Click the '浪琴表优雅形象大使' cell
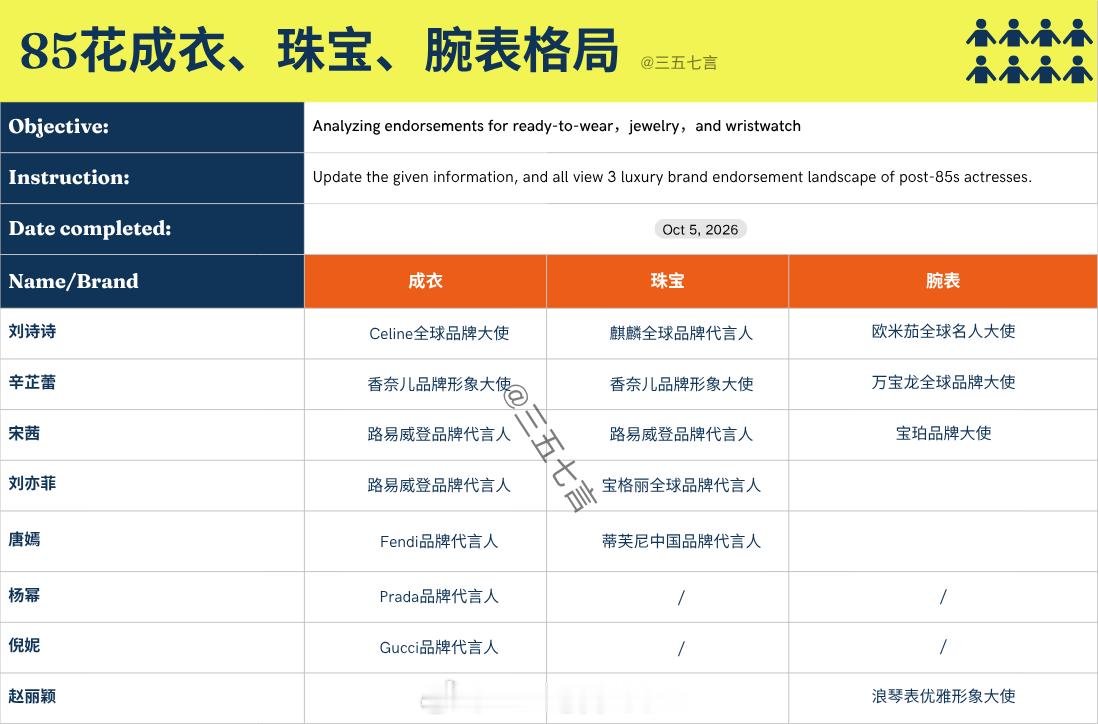Image resolution: width=1098 pixels, height=724 pixels. pyautogui.click(x=943, y=697)
